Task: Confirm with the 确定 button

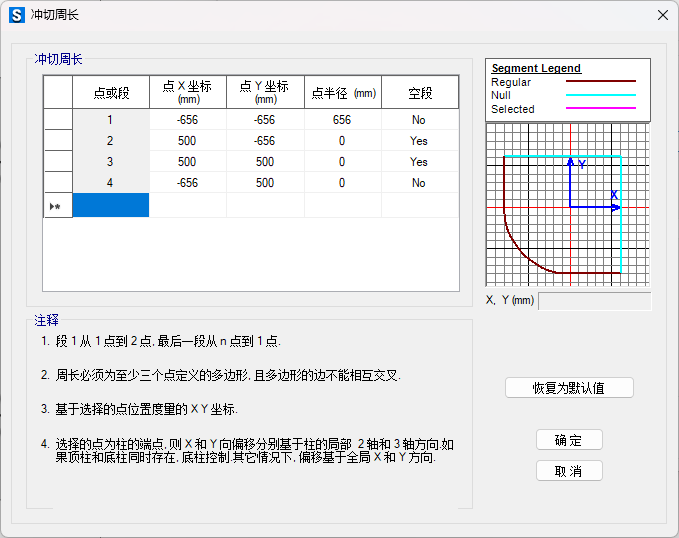Action: coord(569,440)
